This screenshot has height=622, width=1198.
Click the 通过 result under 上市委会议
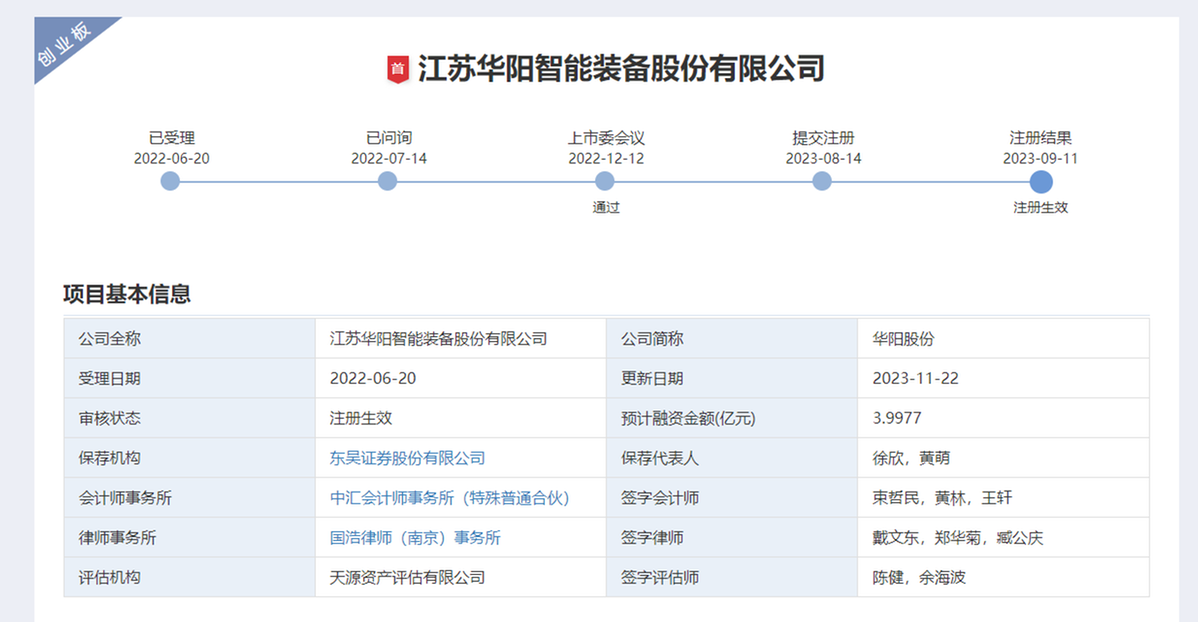coord(606,207)
